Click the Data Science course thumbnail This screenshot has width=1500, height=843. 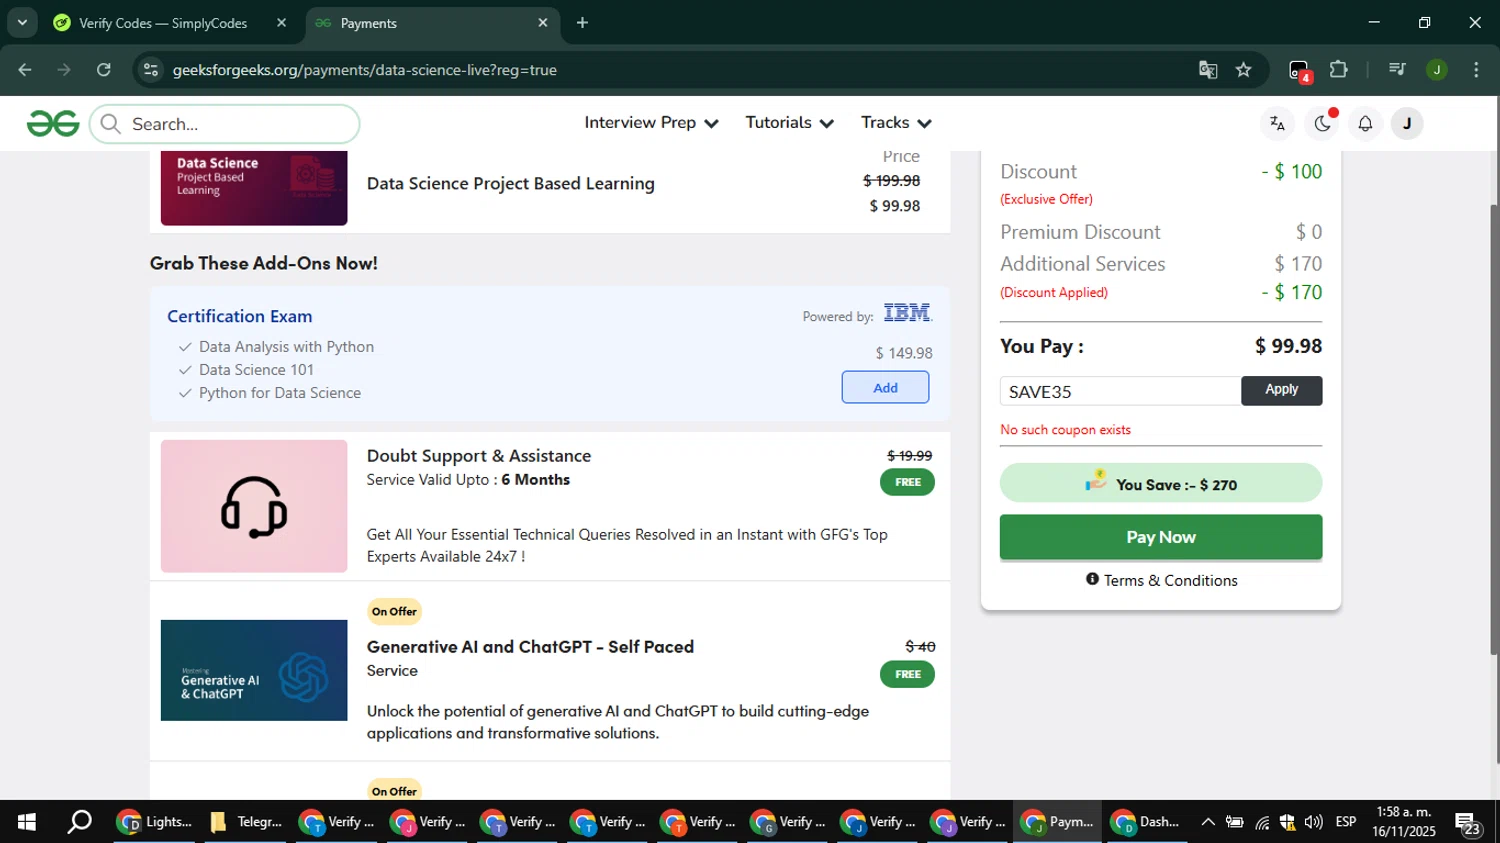click(x=254, y=188)
